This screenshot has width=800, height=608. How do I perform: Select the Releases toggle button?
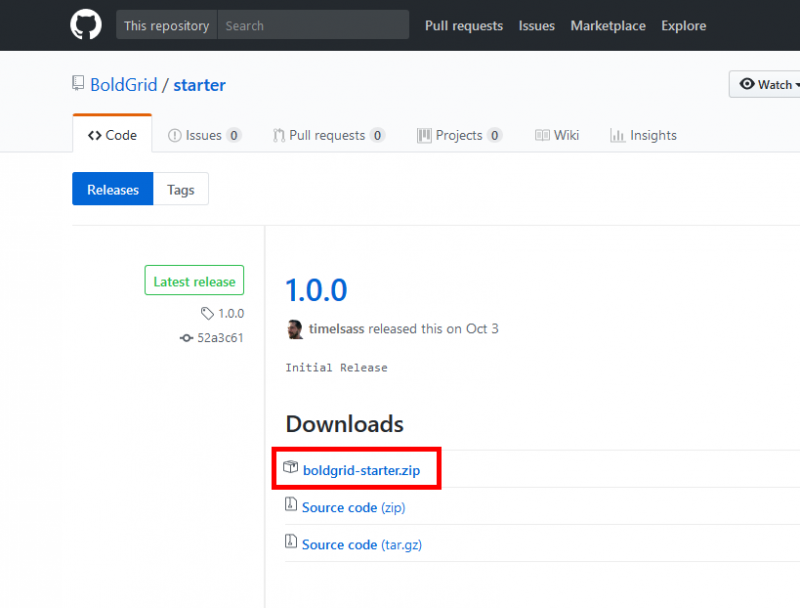click(x=112, y=189)
